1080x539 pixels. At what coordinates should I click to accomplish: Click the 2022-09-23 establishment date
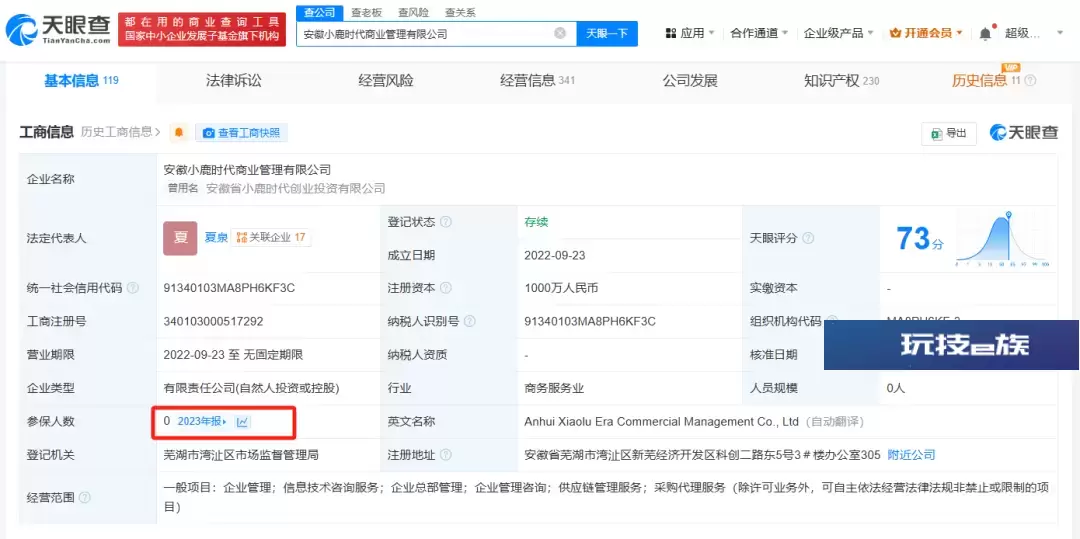(554, 255)
